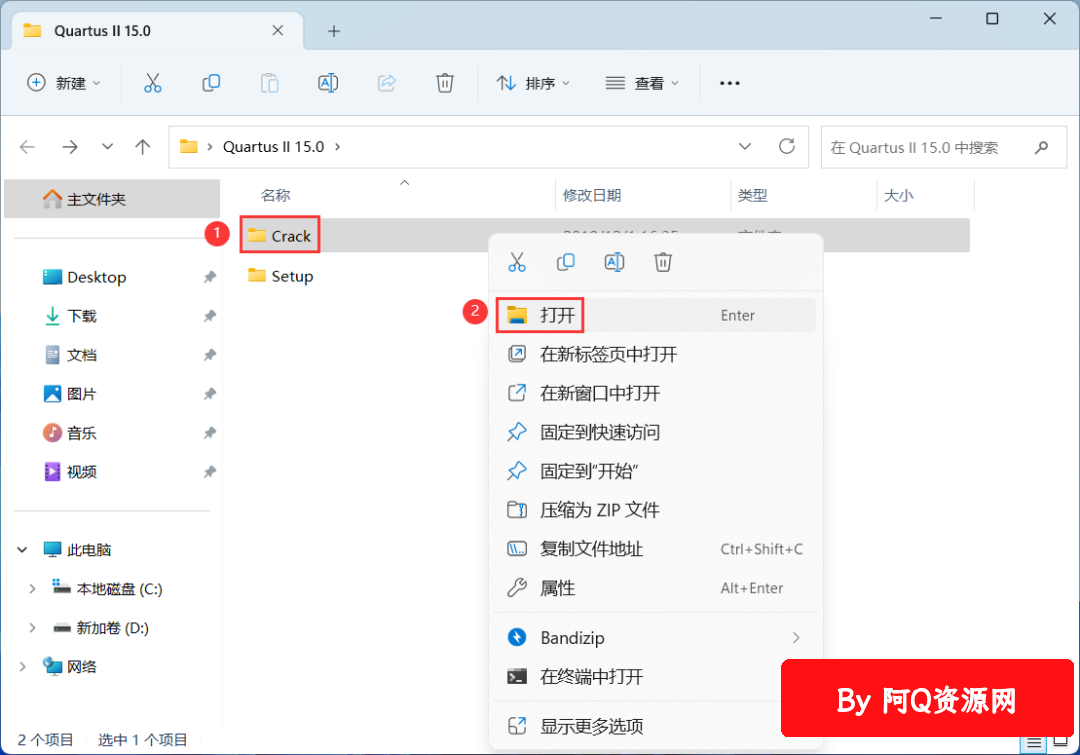Screen dimensions: 1080x755
Task: Choose 复制文件地址
Action: [x=656, y=549]
